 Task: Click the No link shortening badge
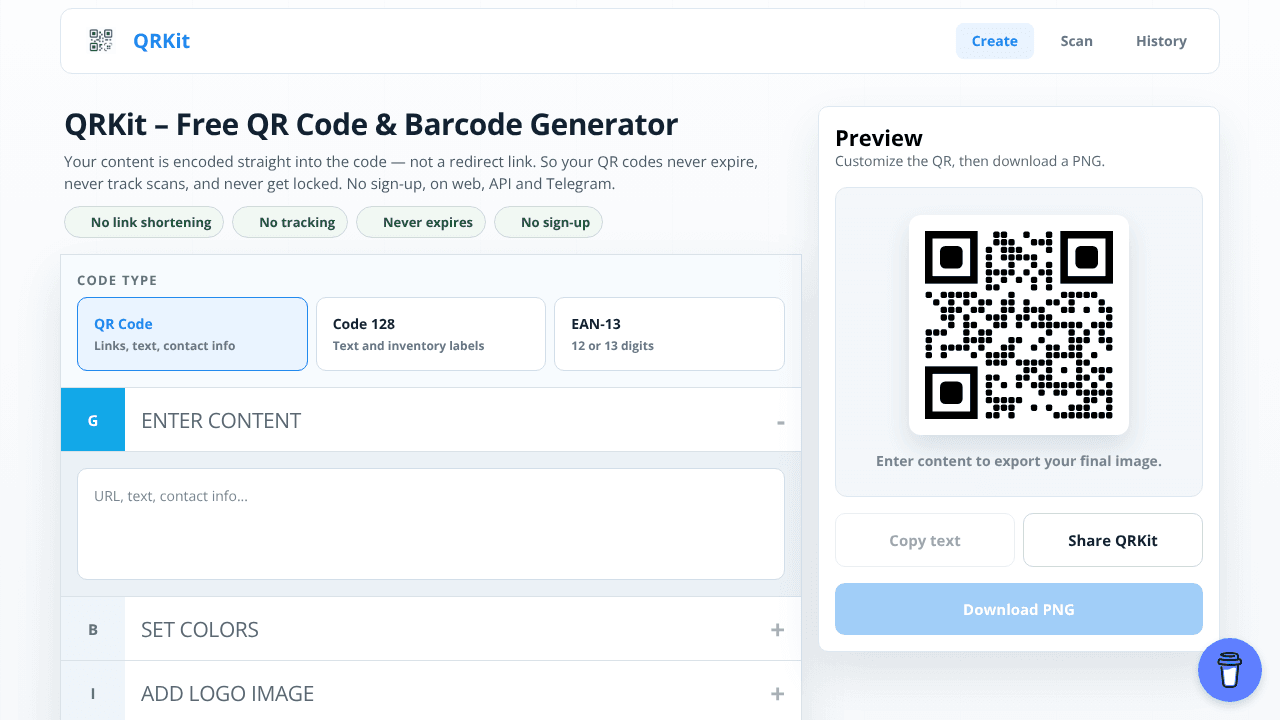[144, 222]
